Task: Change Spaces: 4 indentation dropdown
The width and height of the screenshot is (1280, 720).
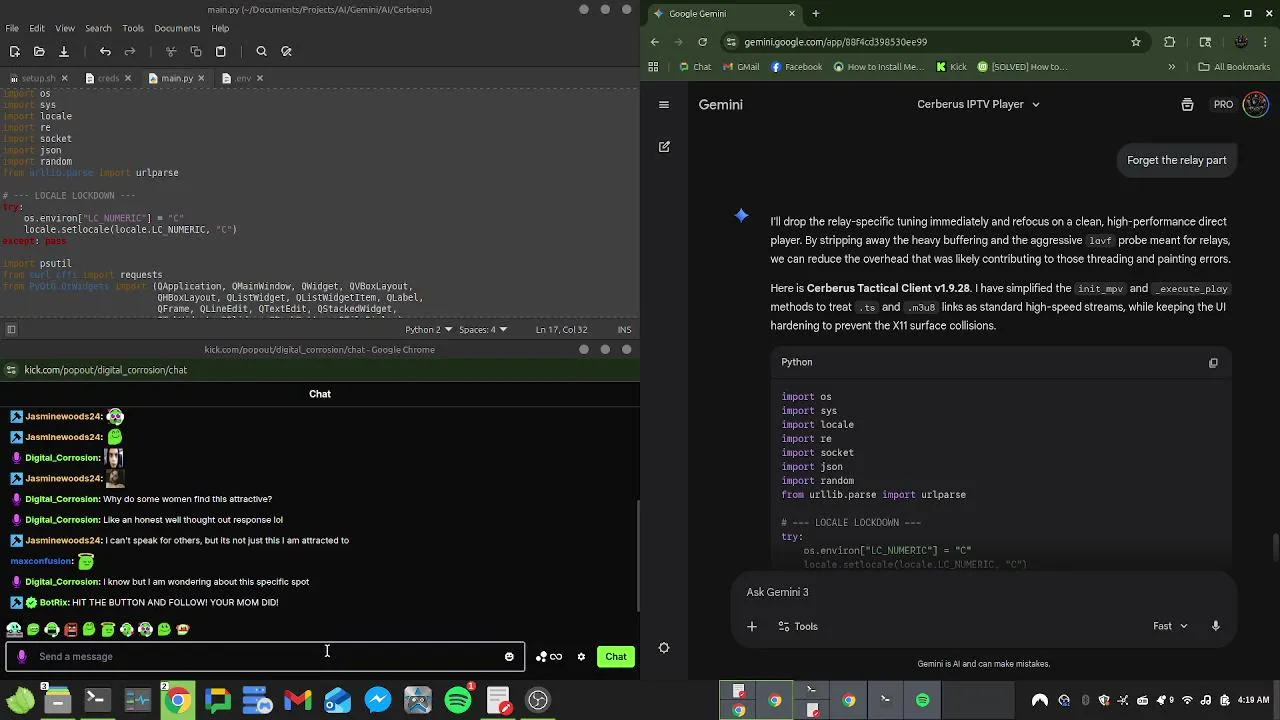Action: point(483,329)
